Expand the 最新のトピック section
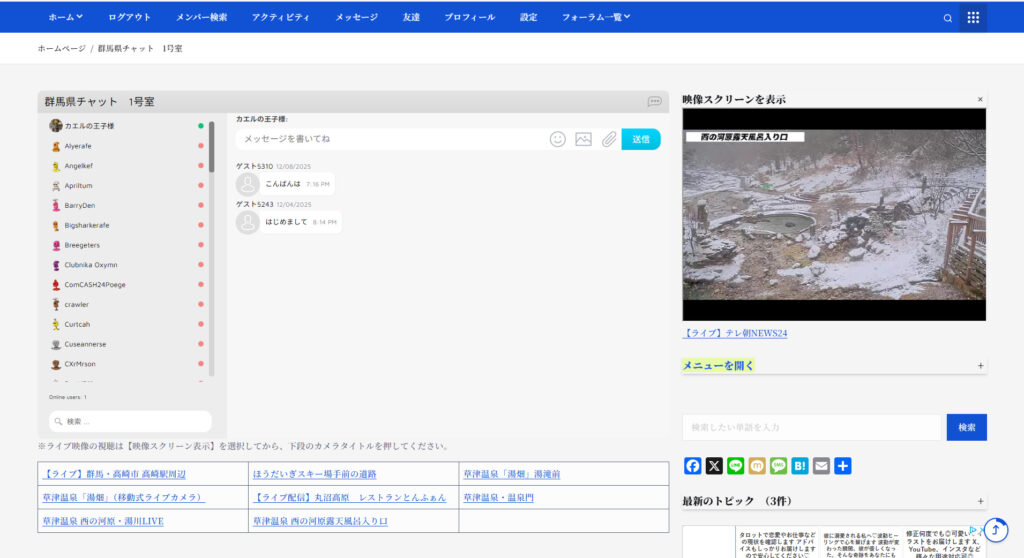Viewport: 1024px width, 558px height. [x=980, y=501]
